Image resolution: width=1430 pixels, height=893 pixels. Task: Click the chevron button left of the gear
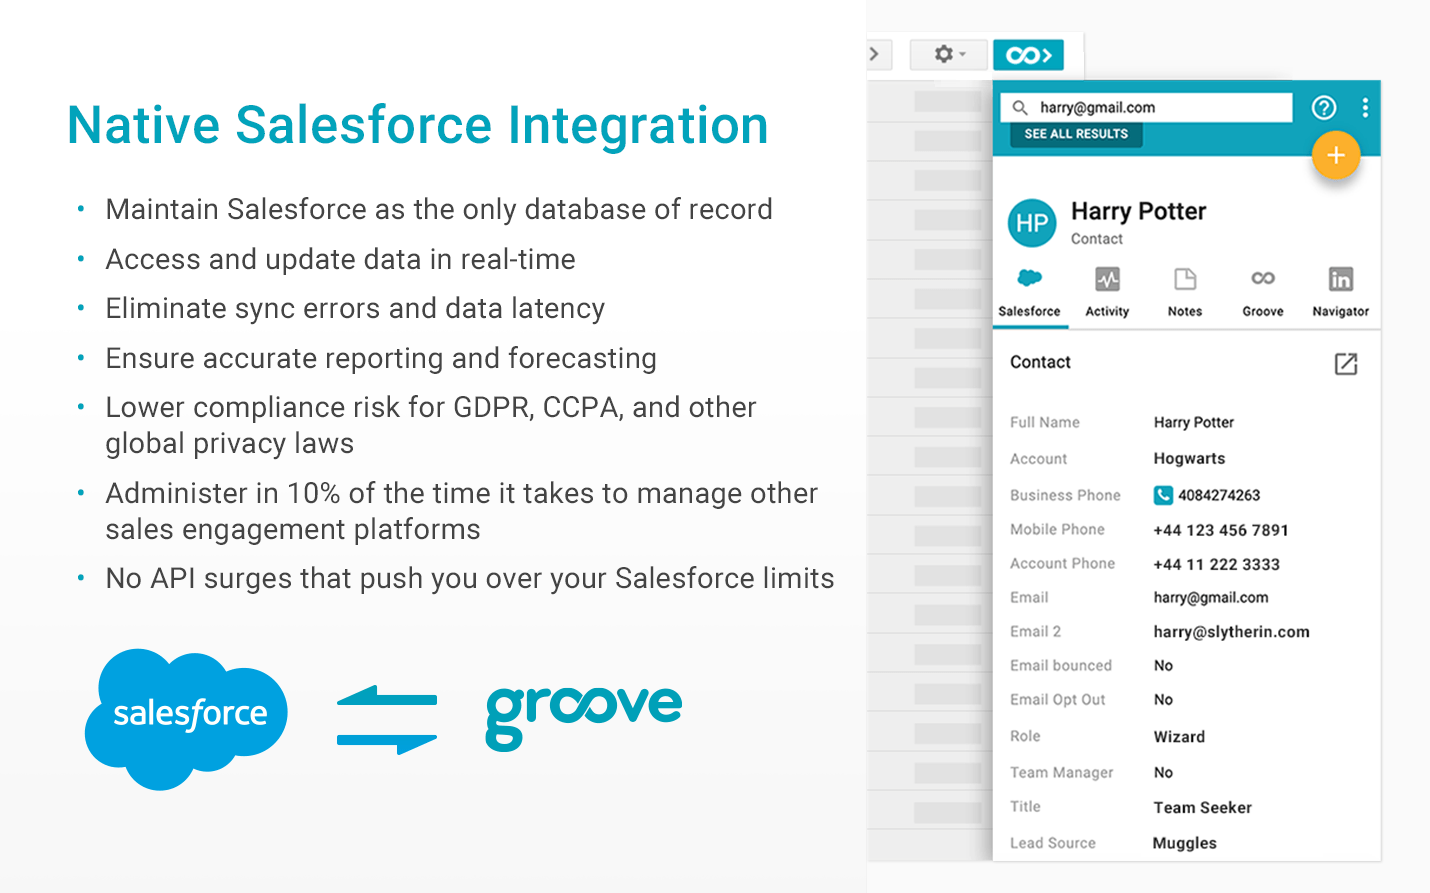pos(873,55)
